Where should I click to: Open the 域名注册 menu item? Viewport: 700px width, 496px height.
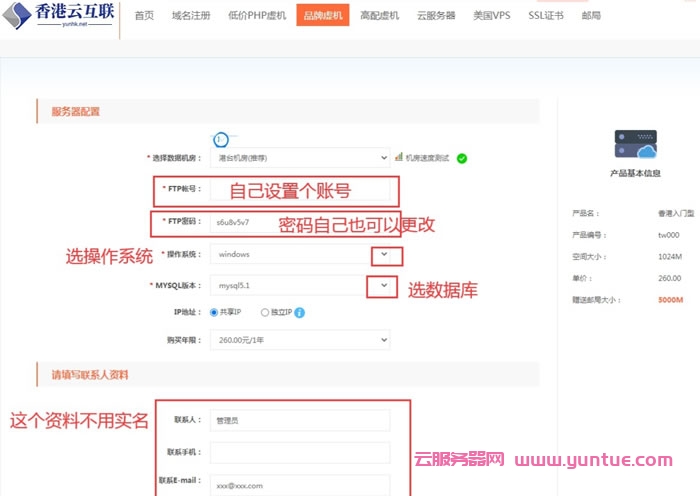[191, 16]
